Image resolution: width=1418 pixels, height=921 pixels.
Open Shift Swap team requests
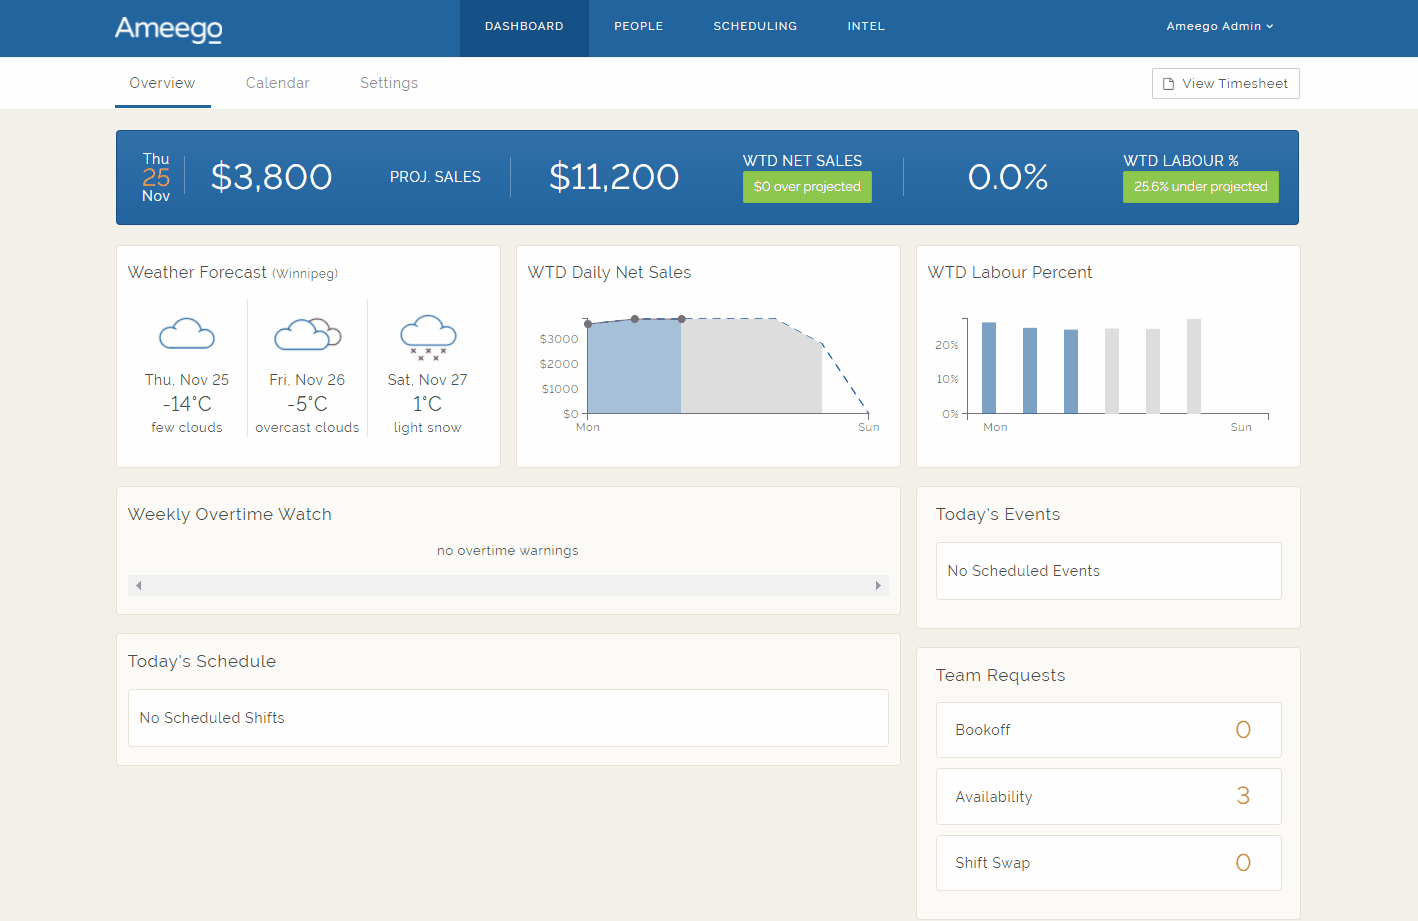click(x=1108, y=863)
